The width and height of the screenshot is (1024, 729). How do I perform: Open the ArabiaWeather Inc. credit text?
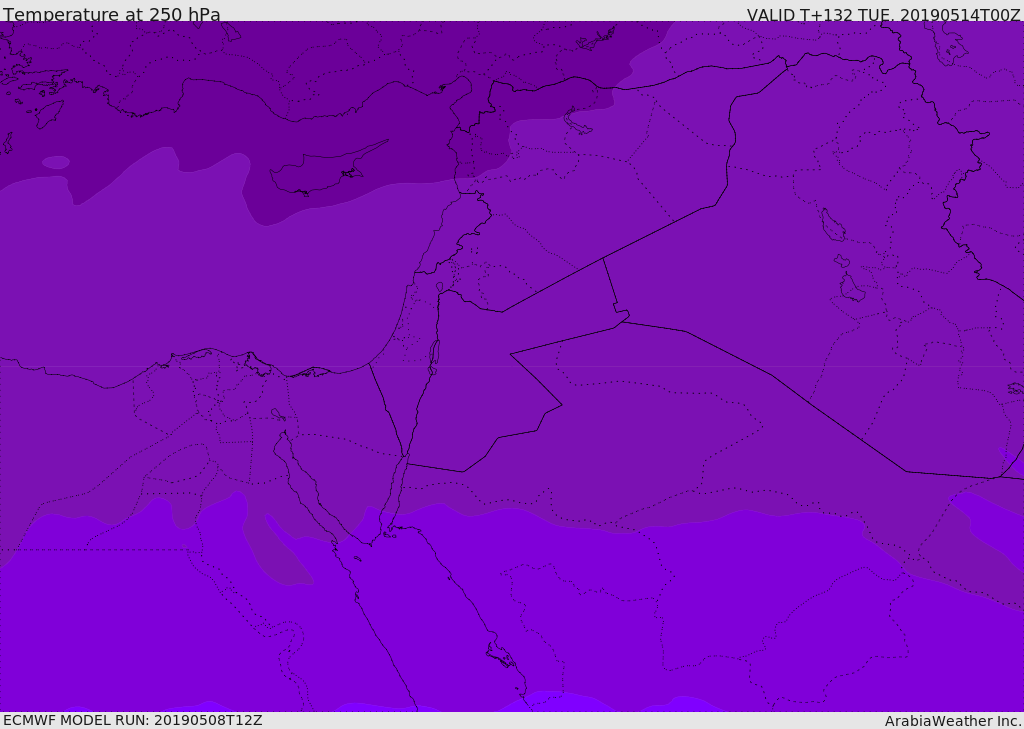coord(953,721)
